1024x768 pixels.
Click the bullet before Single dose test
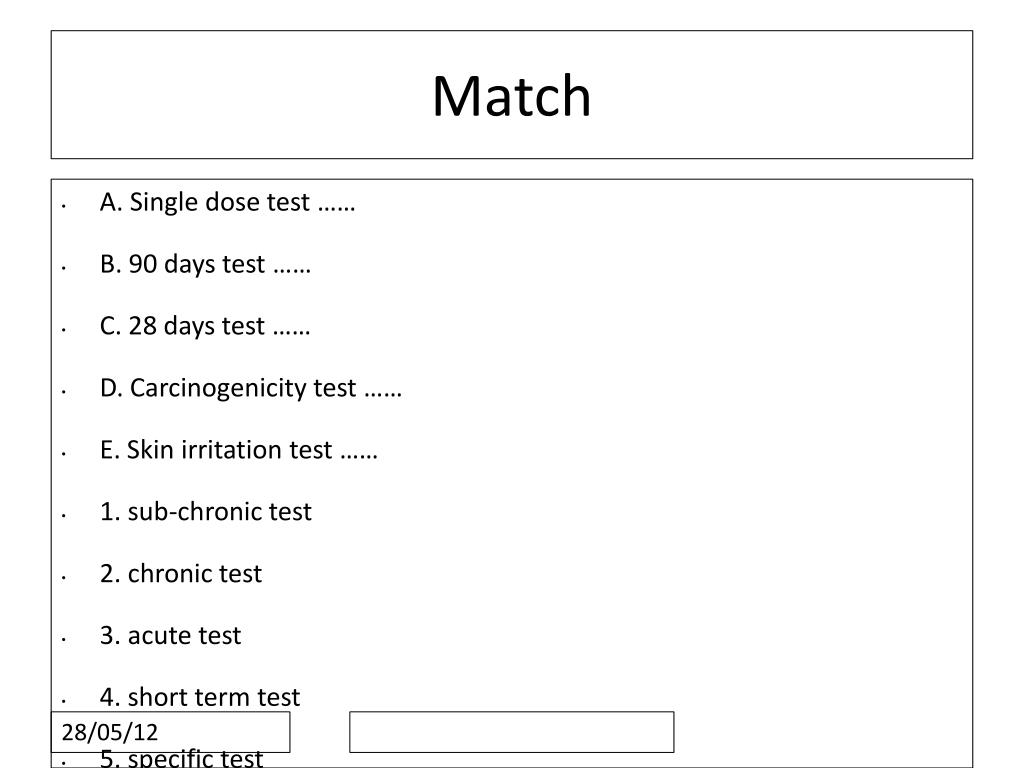pyautogui.click(x=63, y=206)
